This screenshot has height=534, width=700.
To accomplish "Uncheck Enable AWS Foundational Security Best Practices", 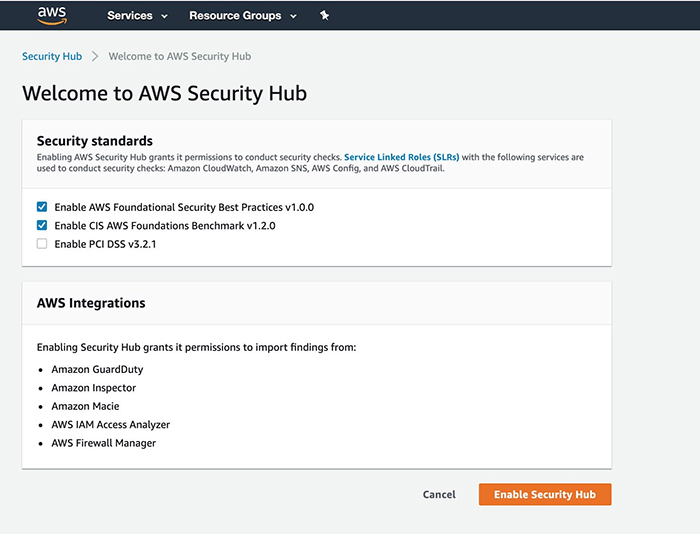I will point(42,207).
